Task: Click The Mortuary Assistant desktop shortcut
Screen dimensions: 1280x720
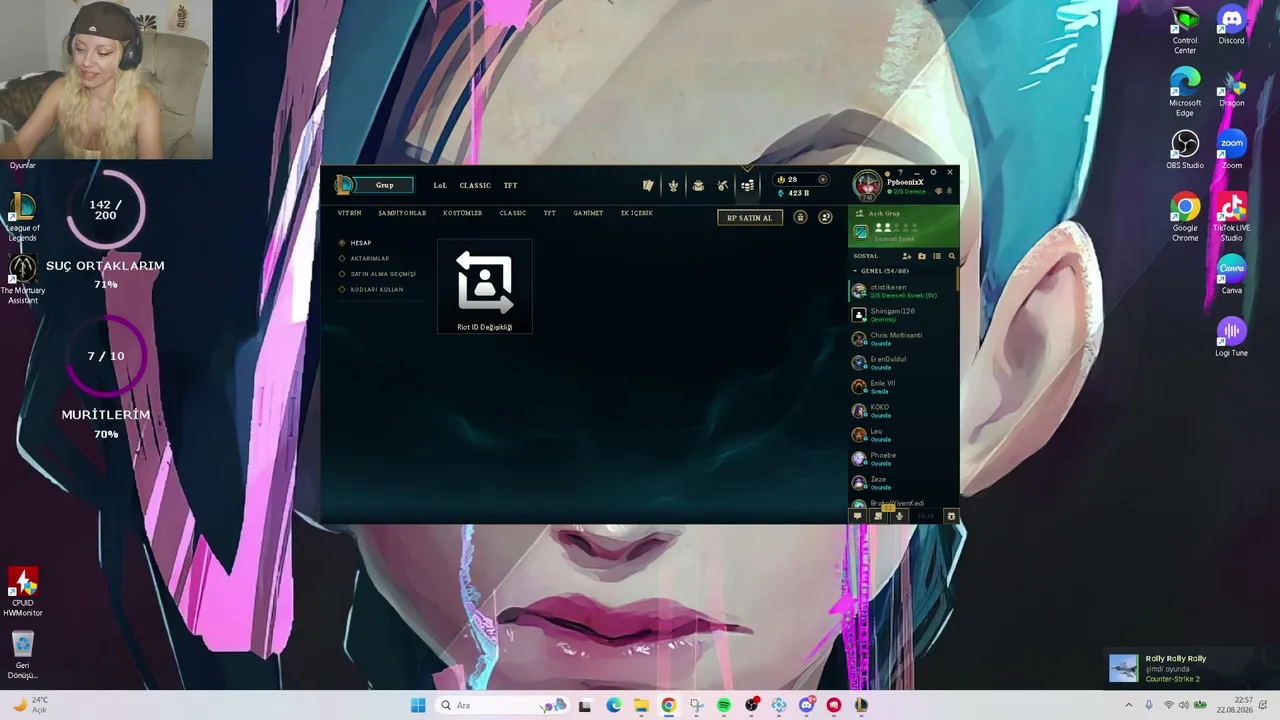Action: coord(22,280)
